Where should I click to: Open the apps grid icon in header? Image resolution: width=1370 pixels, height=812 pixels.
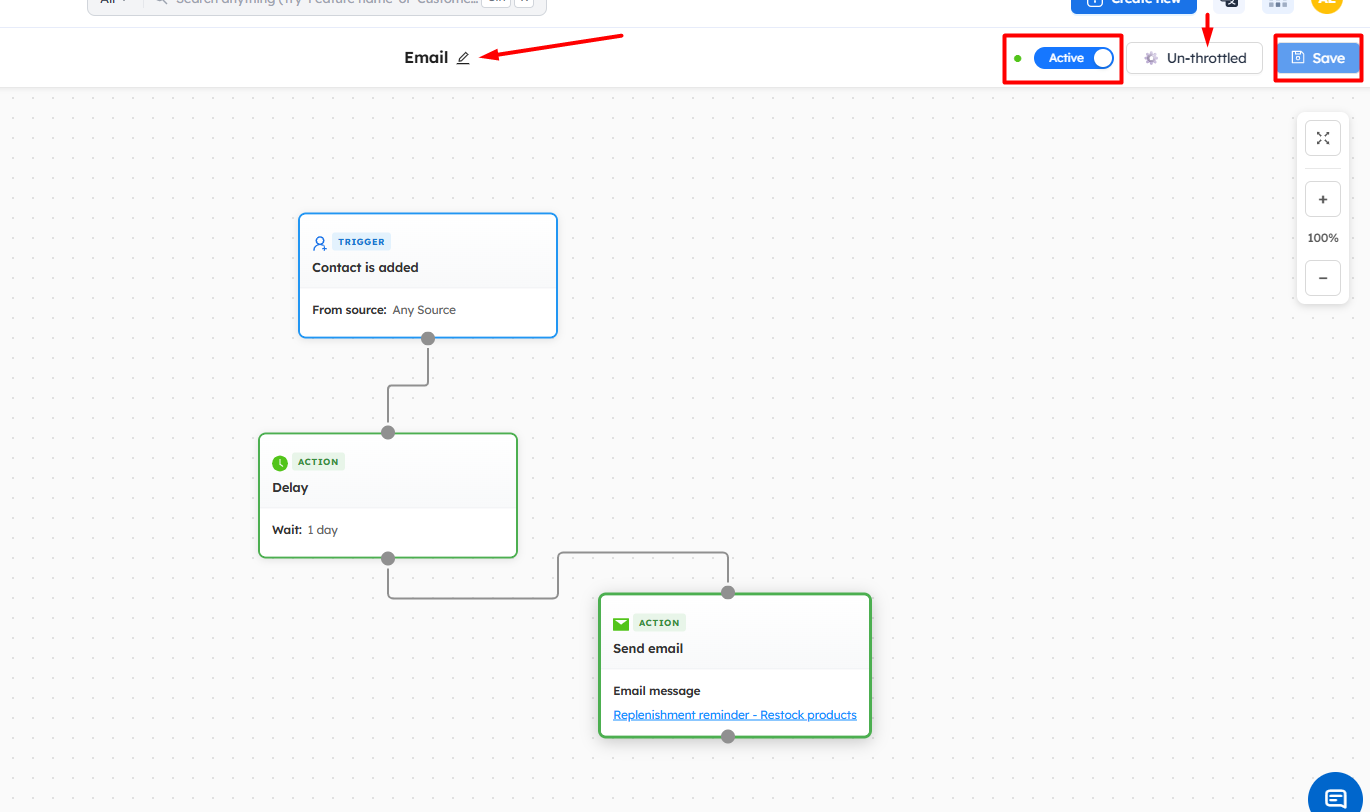[x=1277, y=4]
